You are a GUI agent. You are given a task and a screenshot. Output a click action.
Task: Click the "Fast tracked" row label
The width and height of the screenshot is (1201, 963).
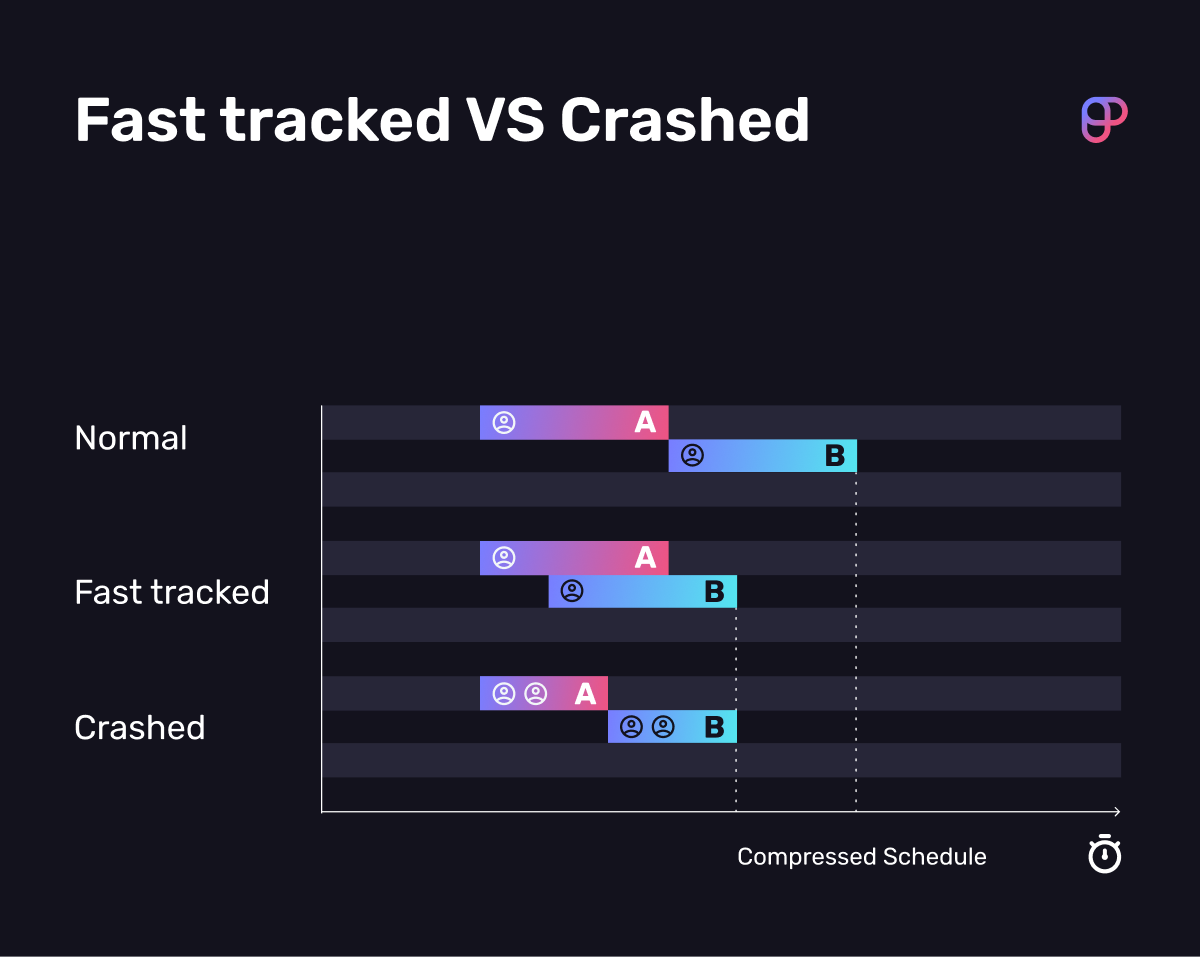[x=172, y=592]
